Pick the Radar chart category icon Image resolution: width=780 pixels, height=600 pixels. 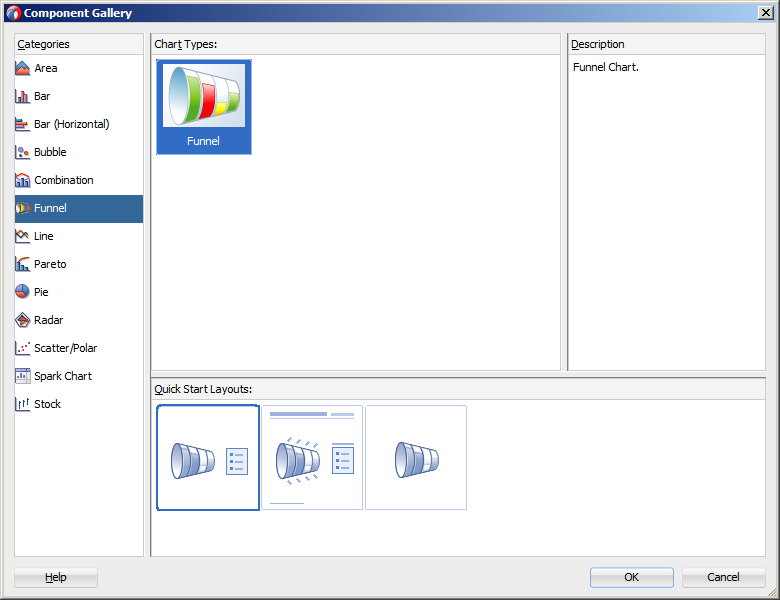tap(22, 320)
